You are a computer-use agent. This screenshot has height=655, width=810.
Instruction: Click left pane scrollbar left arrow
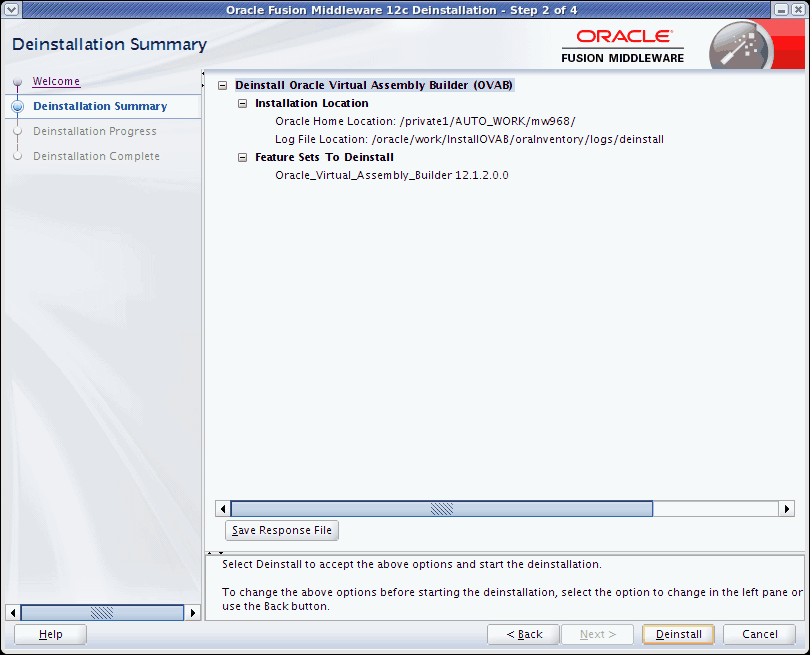[x=13, y=613]
